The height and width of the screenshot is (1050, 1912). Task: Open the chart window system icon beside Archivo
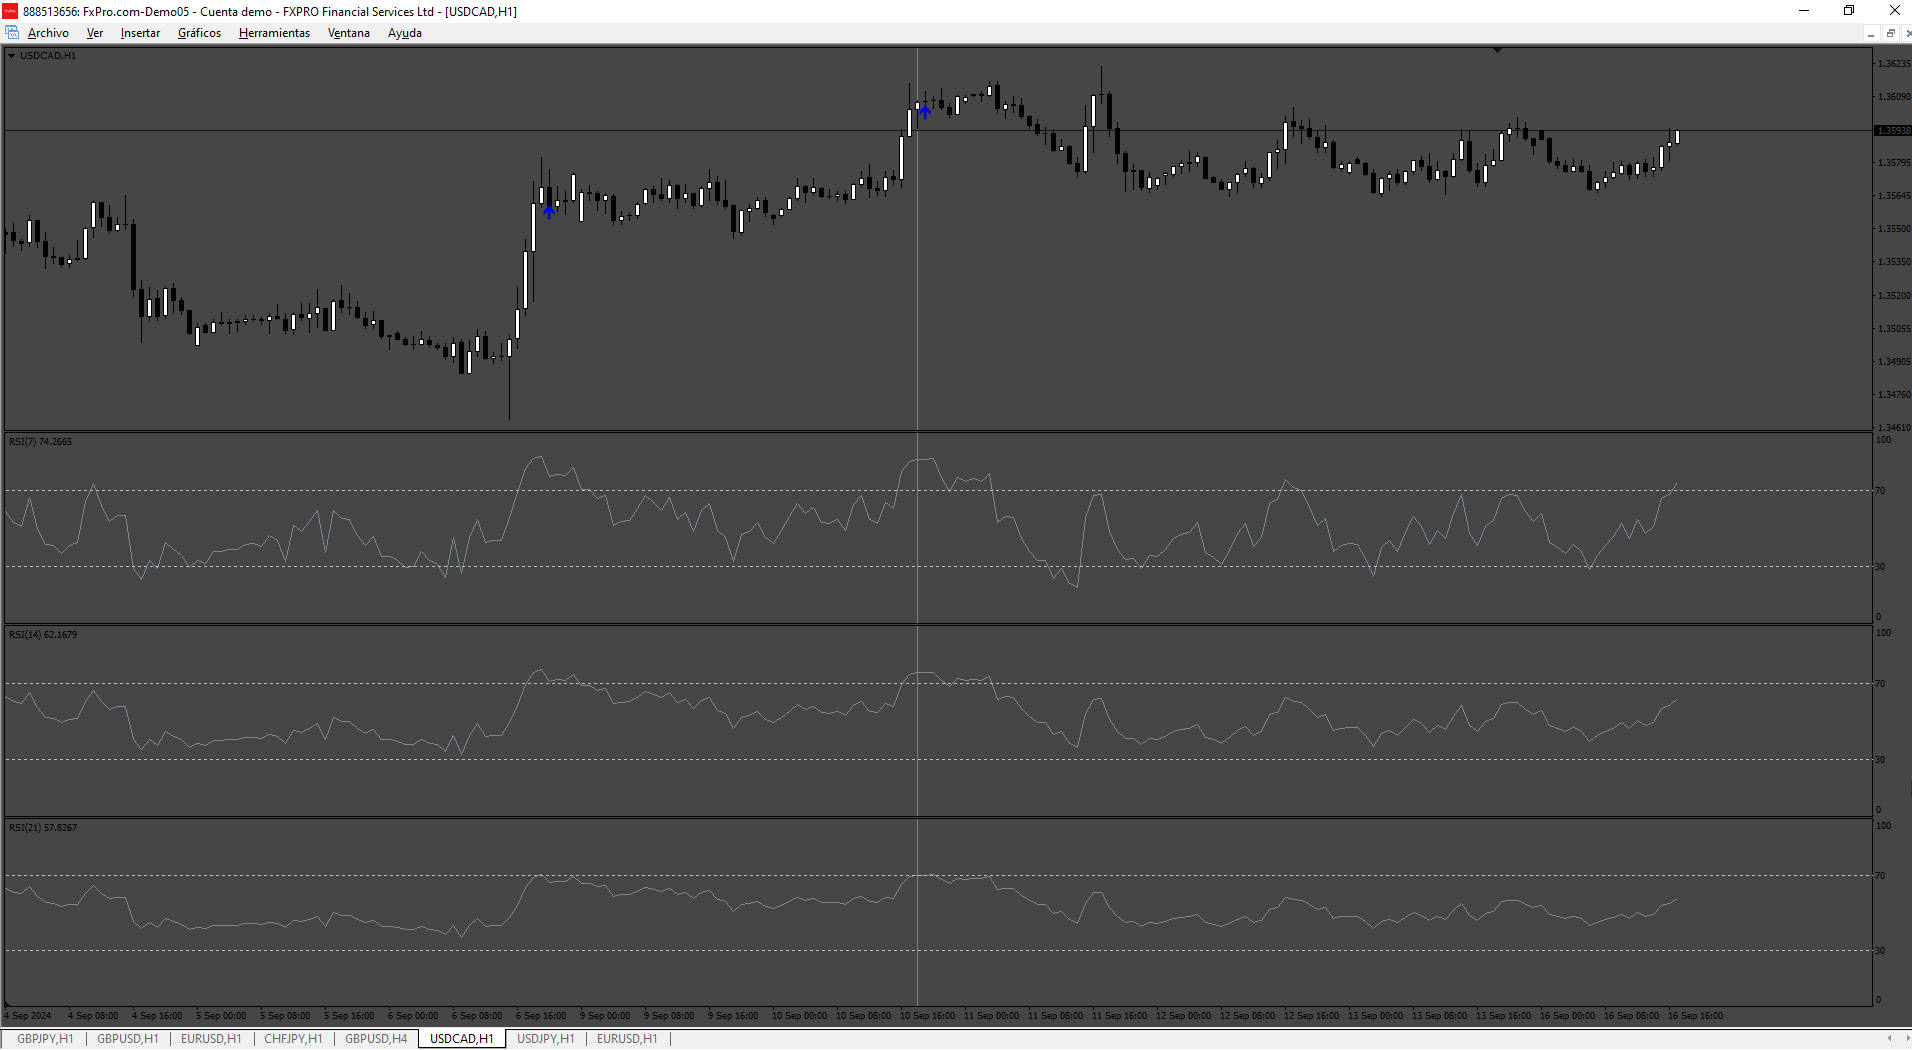tap(12, 33)
